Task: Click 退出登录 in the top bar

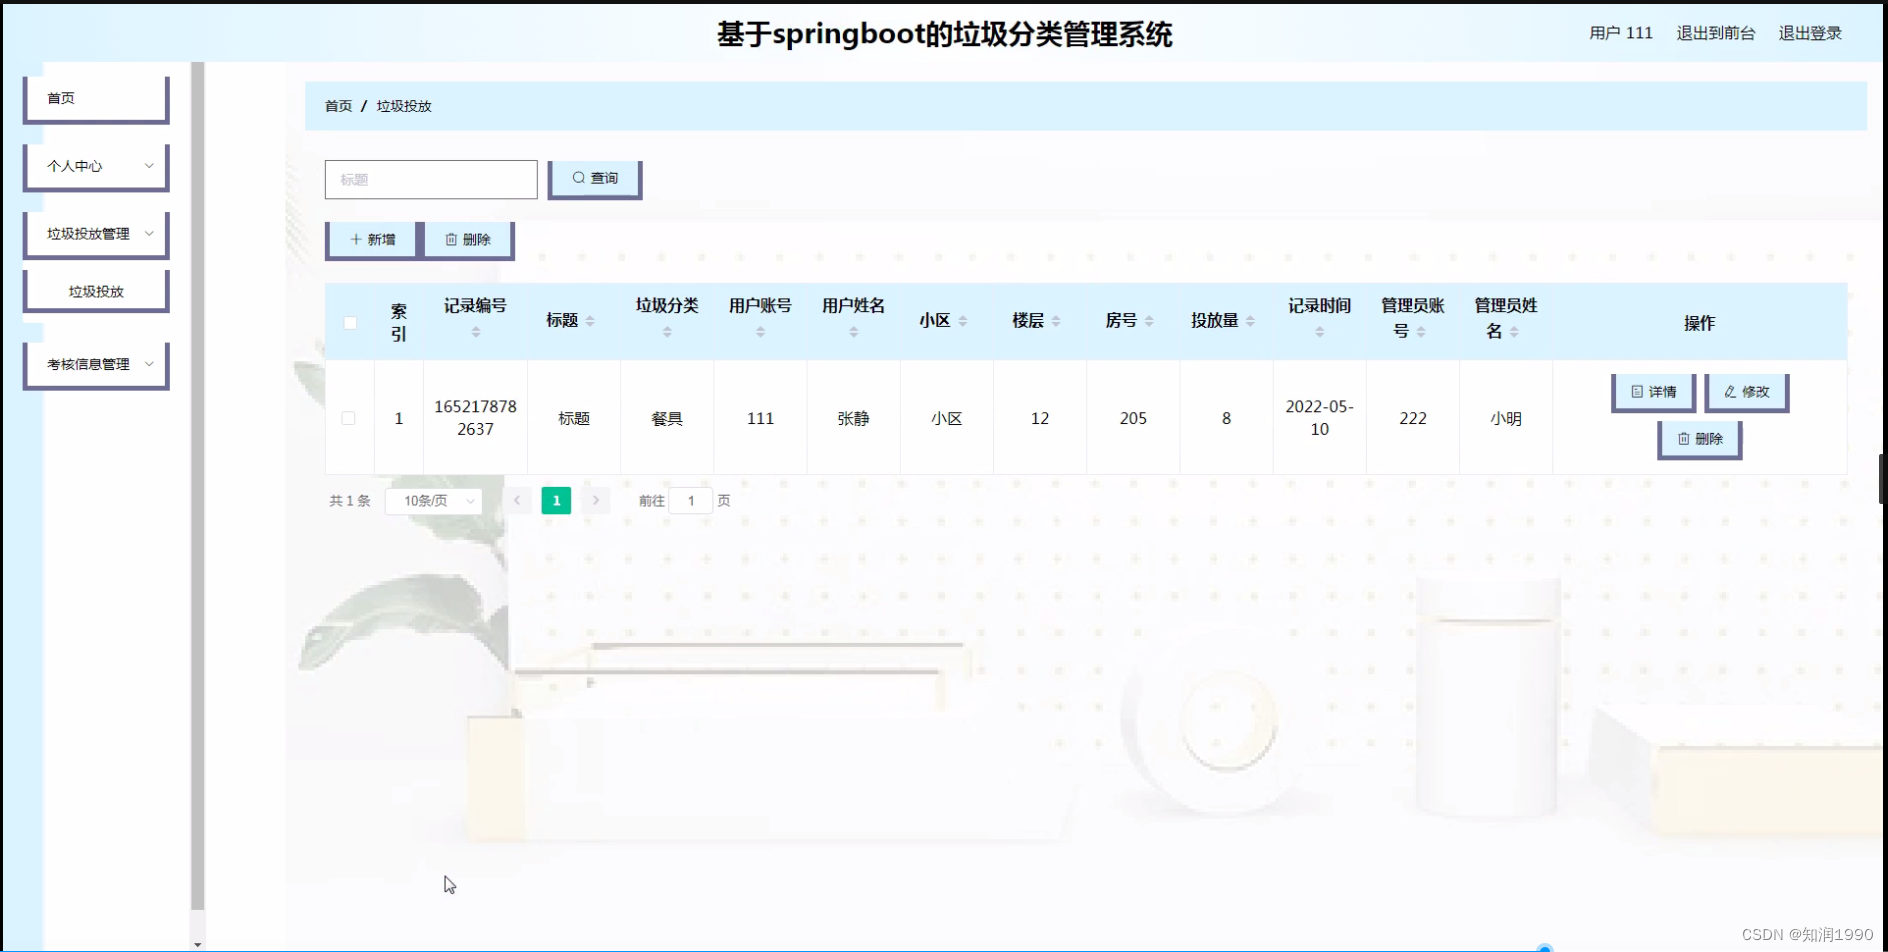Action: [1810, 32]
